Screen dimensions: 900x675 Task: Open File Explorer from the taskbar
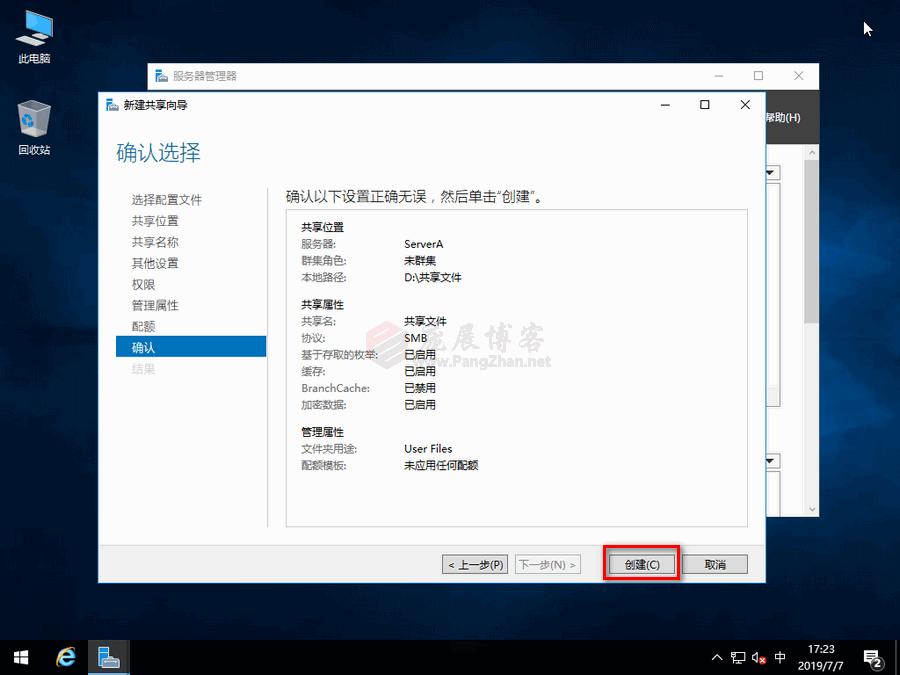107,657
